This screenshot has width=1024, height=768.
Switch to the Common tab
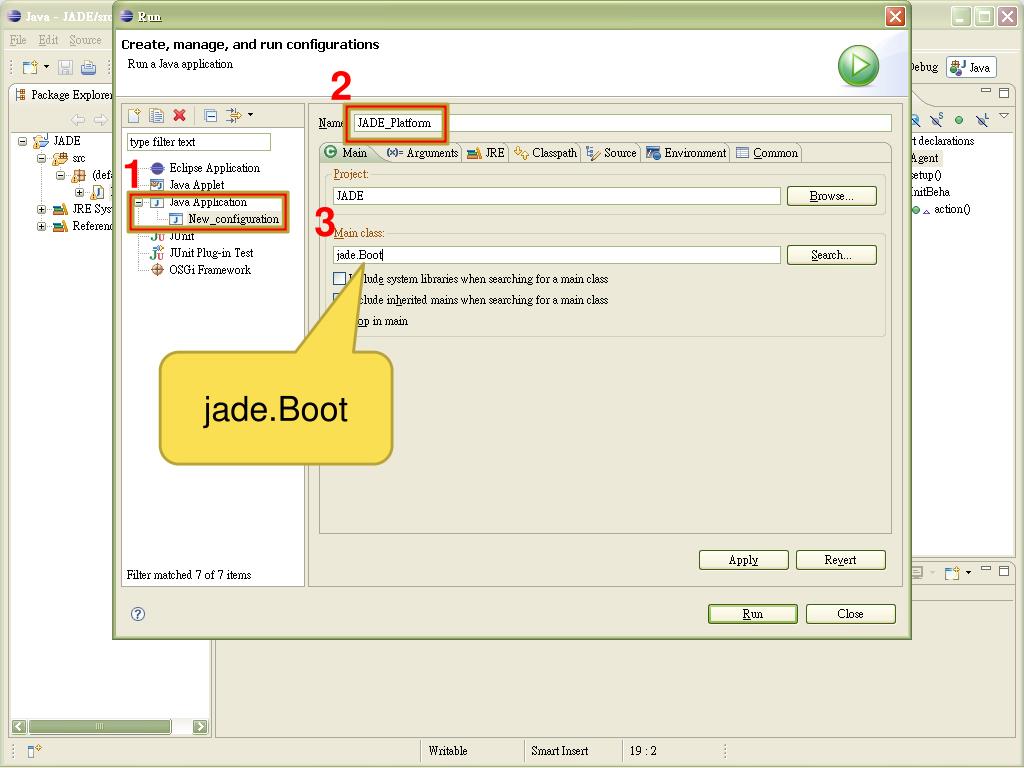pyautogui.click(x=767, y=153)
